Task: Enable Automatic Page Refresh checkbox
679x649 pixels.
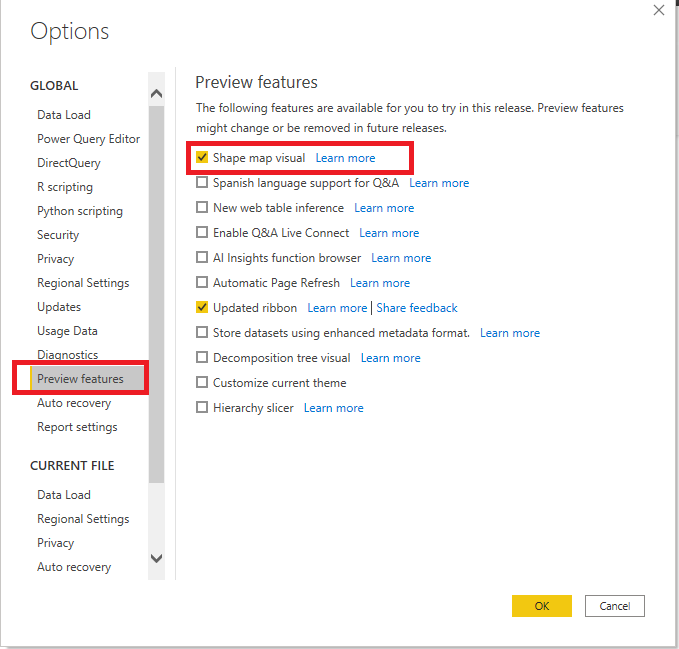Action: coord(202,282)
